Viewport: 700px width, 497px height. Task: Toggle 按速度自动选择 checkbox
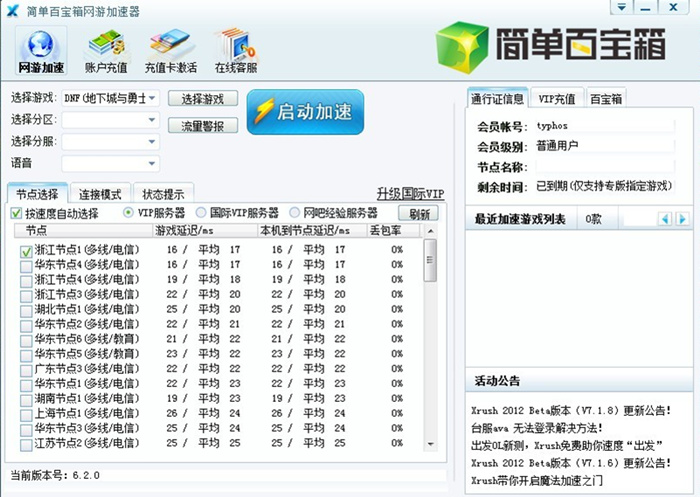pyautogui.click(x=16, y=213)
